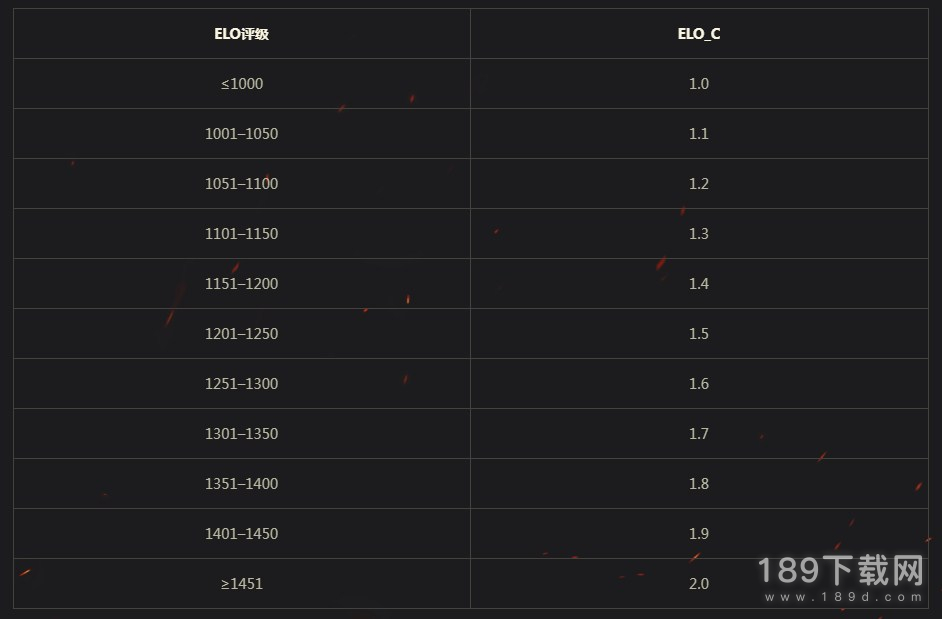Click the ELO评级 column header
This screenshot has width=942, height=619.
click(x=242, y=34)
